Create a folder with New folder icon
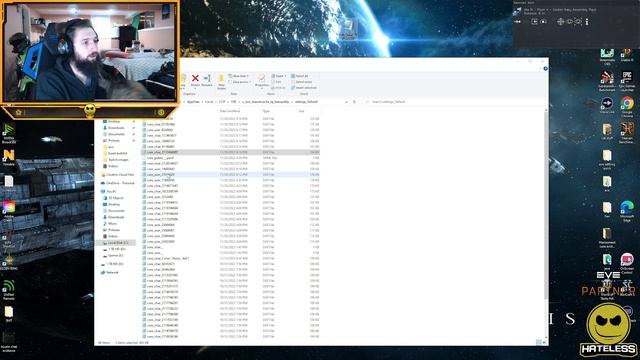The image size is (640, 360). pos(221,79)
